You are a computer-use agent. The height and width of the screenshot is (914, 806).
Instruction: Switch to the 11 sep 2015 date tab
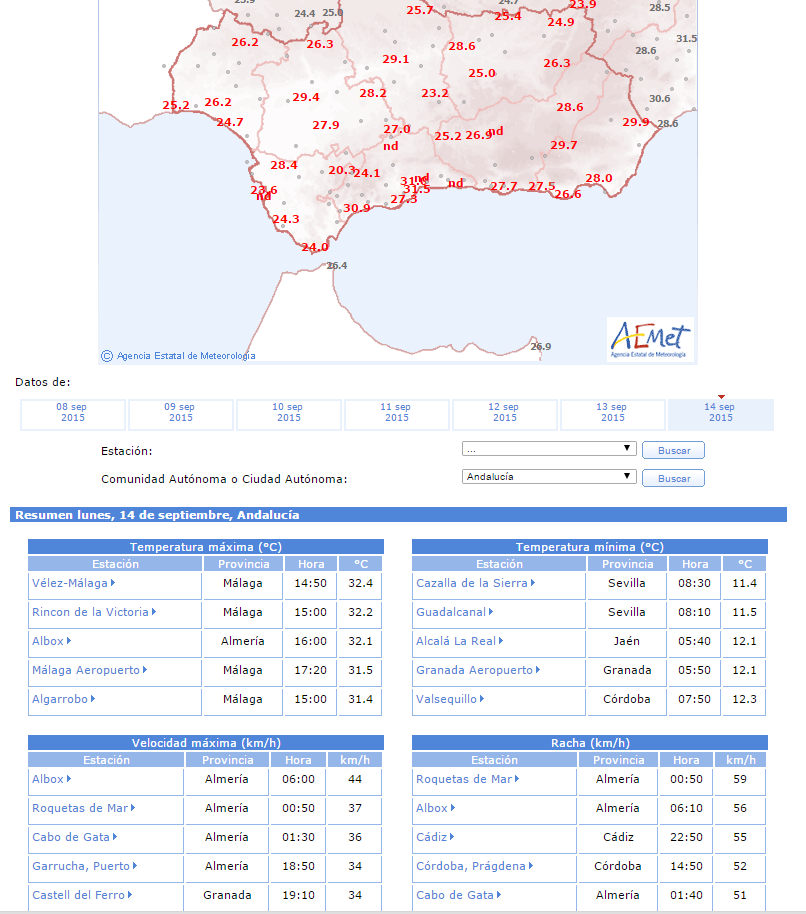(396, 414)
